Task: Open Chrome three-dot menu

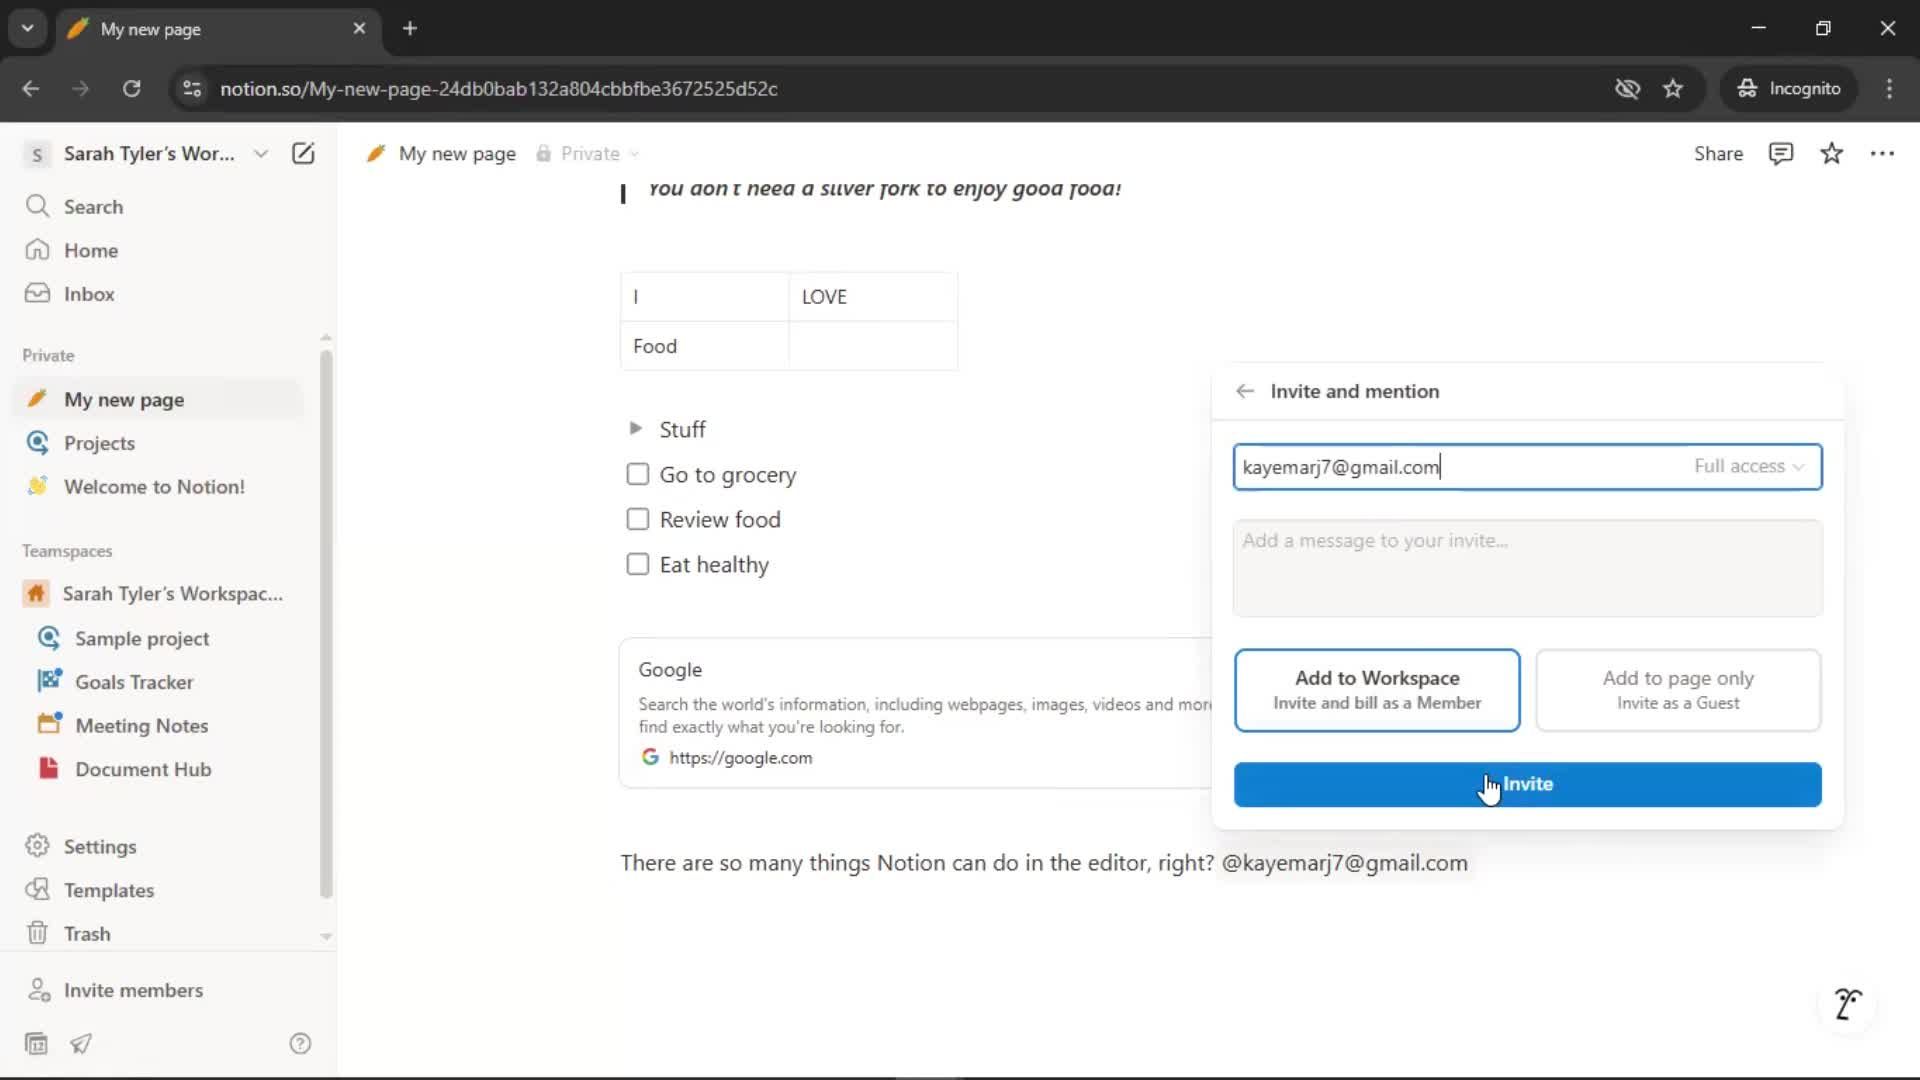Action: click(1889, 89)
